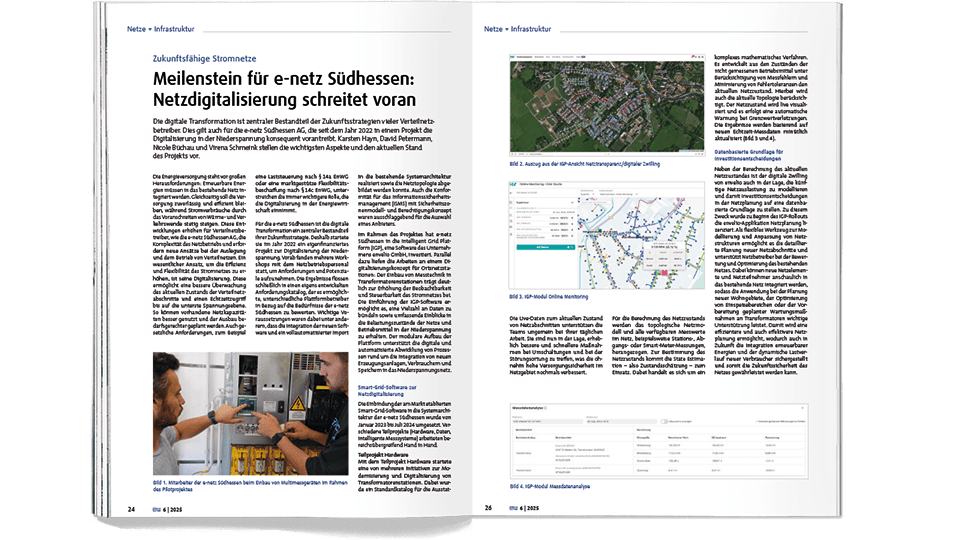Click "EW 6 | 2025" footer on right page

tap(524, 508)
